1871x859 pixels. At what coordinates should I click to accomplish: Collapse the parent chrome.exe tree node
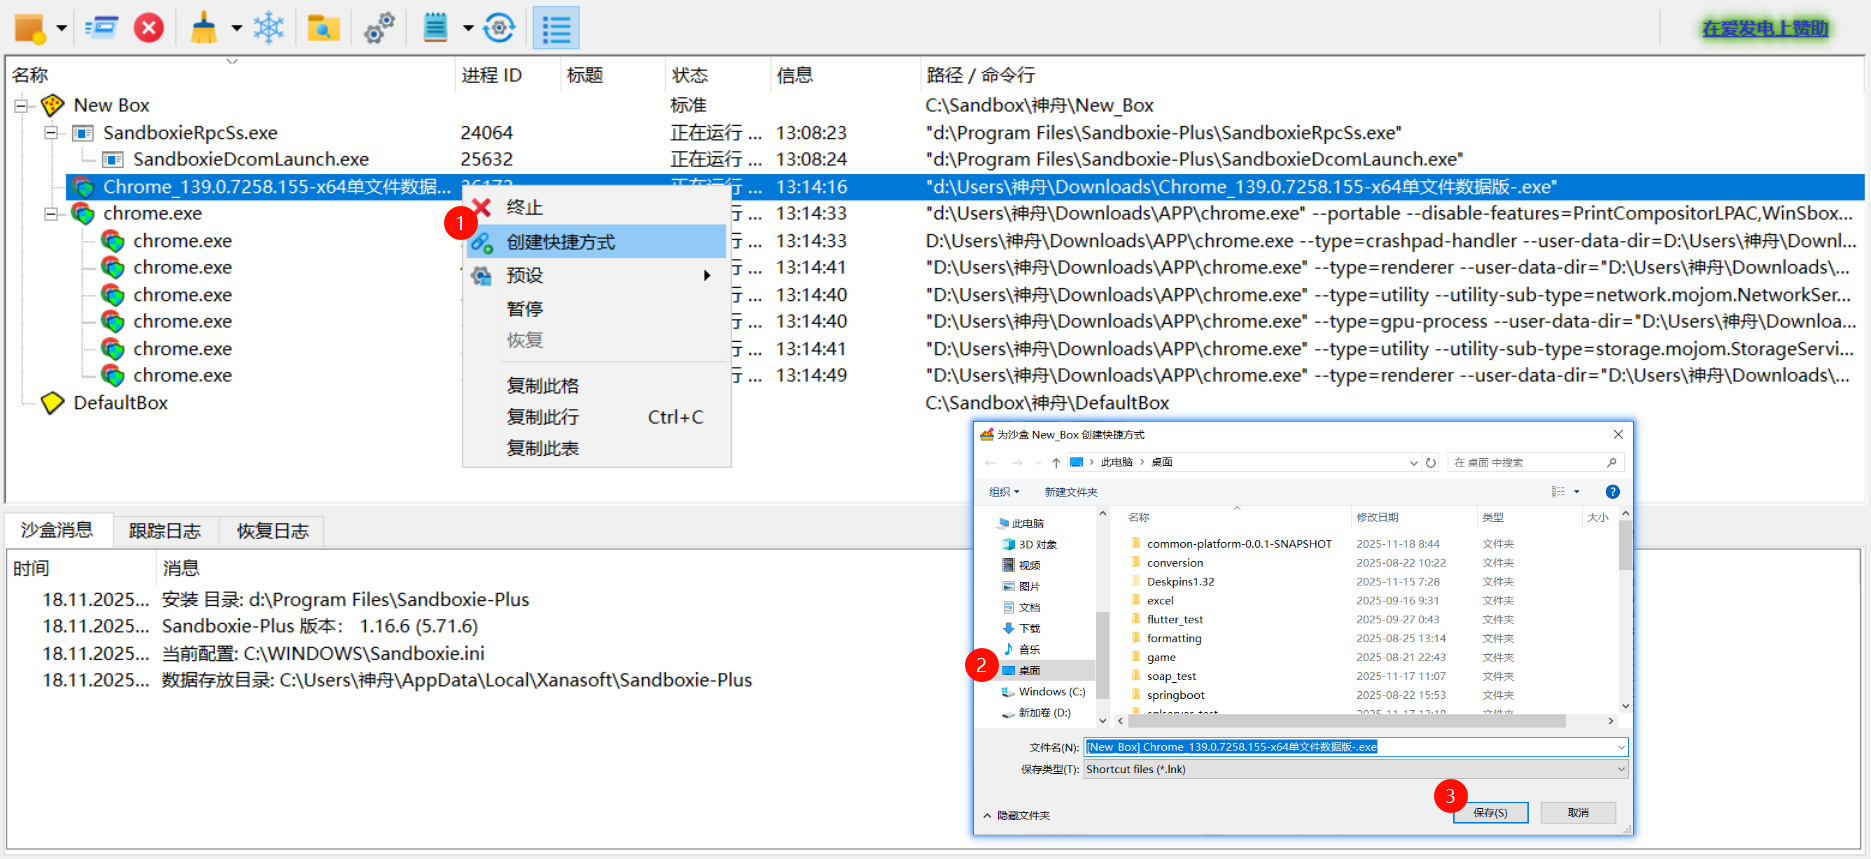[51, 214]
